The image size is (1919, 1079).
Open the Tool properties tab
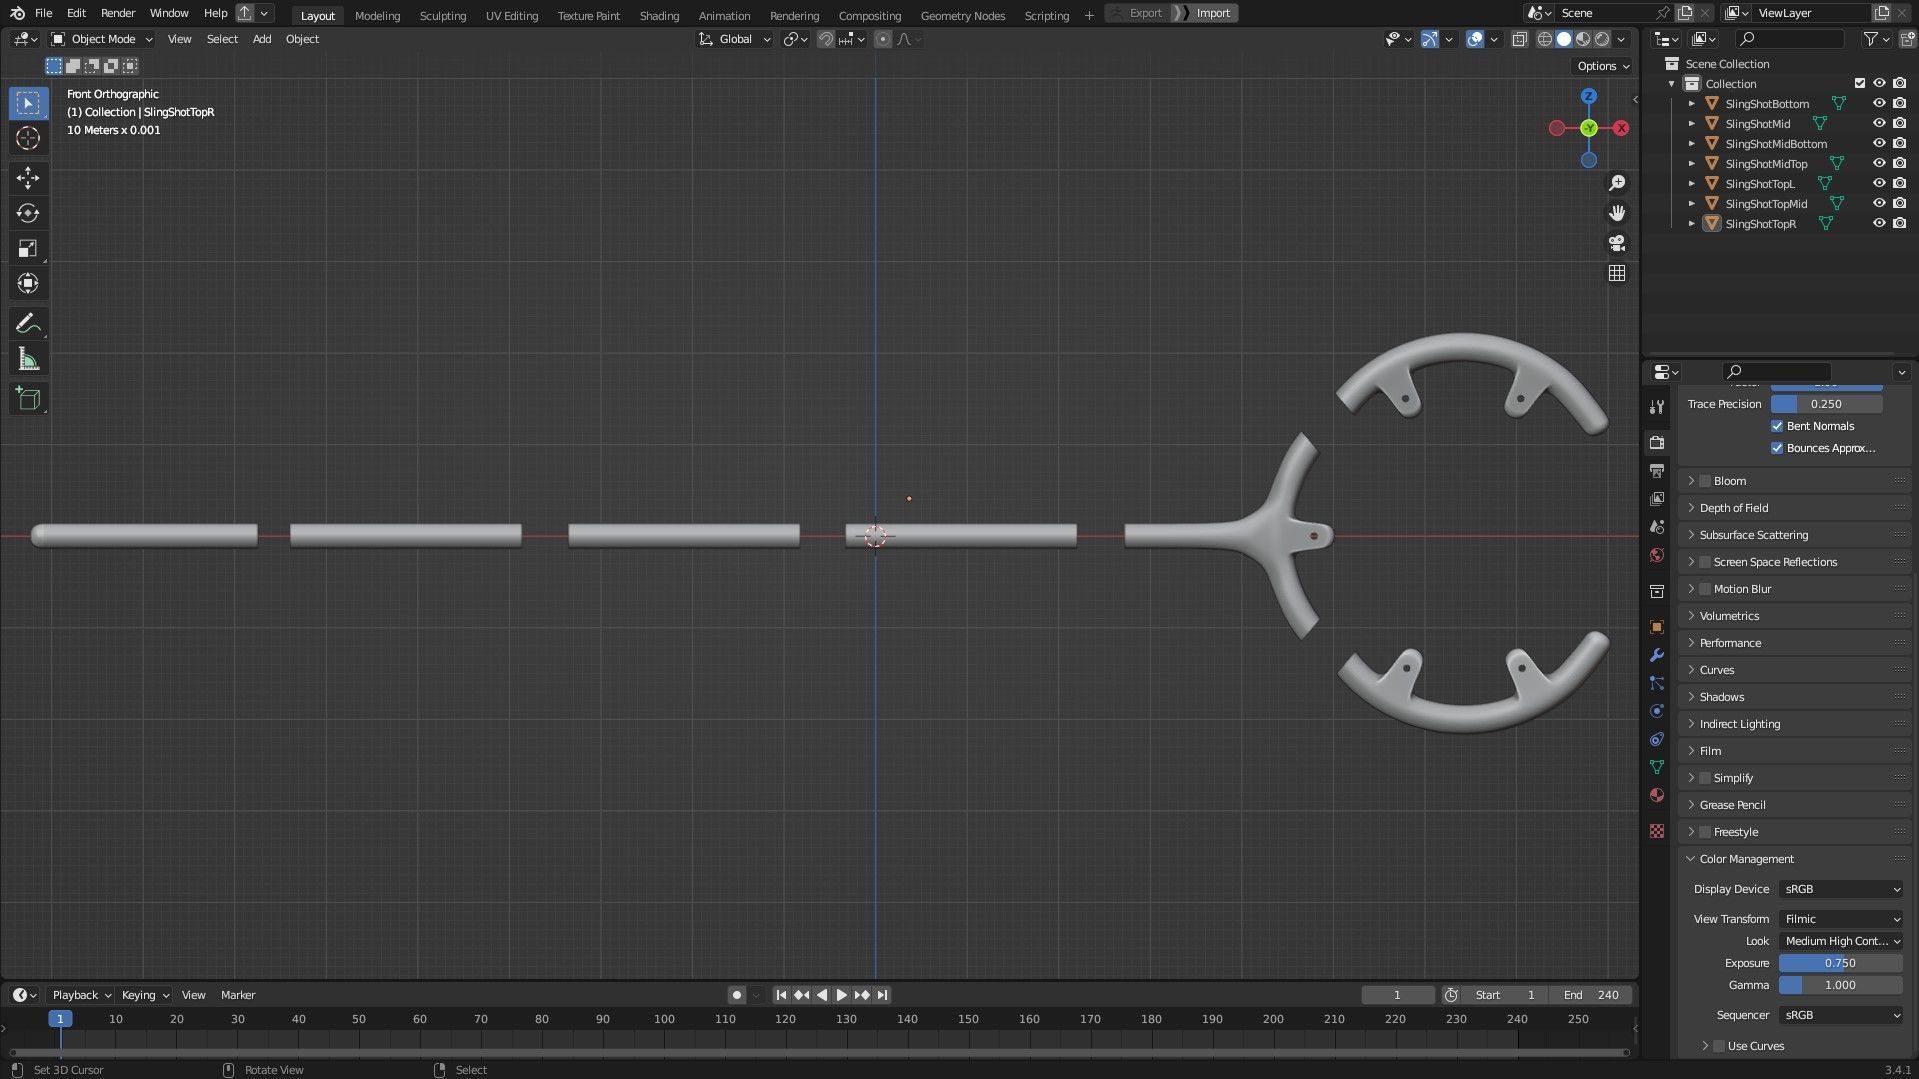point(1657,407)
